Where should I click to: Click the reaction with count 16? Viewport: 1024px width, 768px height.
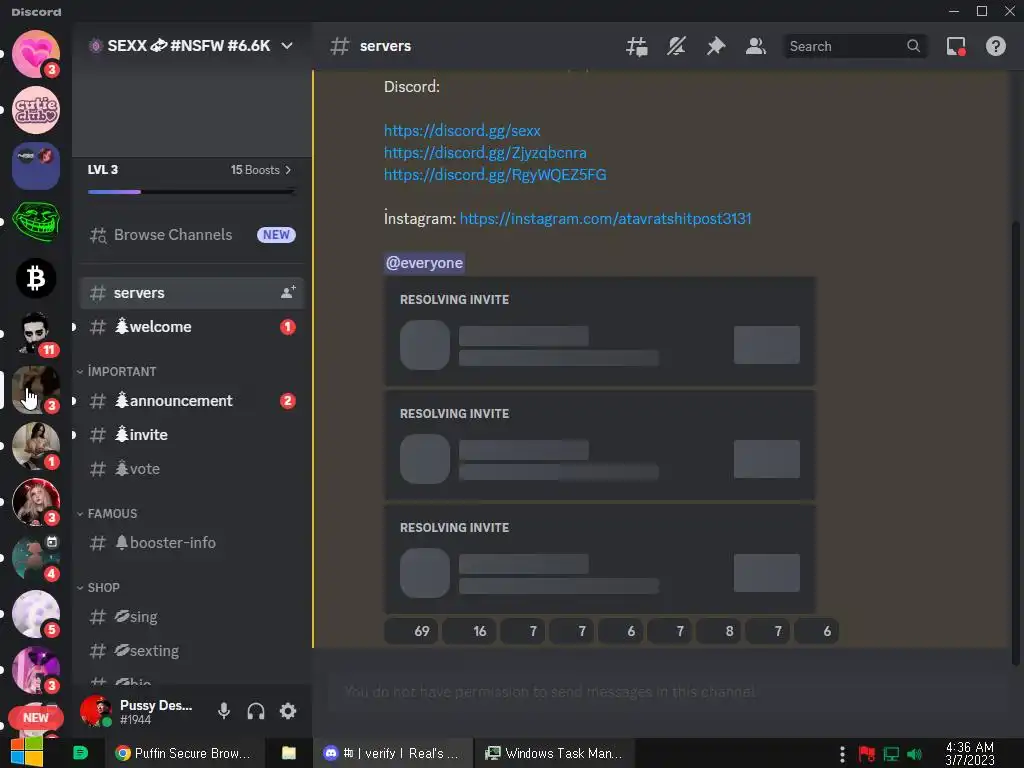point(469,632)
